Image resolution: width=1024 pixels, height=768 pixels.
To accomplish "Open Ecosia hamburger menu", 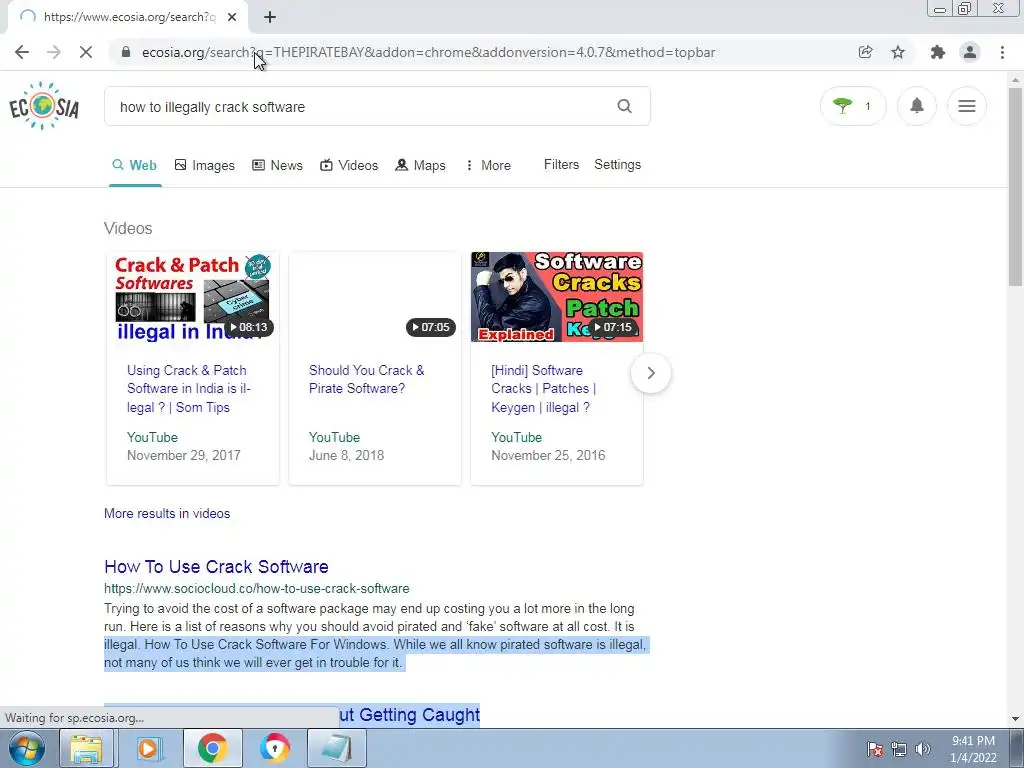I will 967,106.
